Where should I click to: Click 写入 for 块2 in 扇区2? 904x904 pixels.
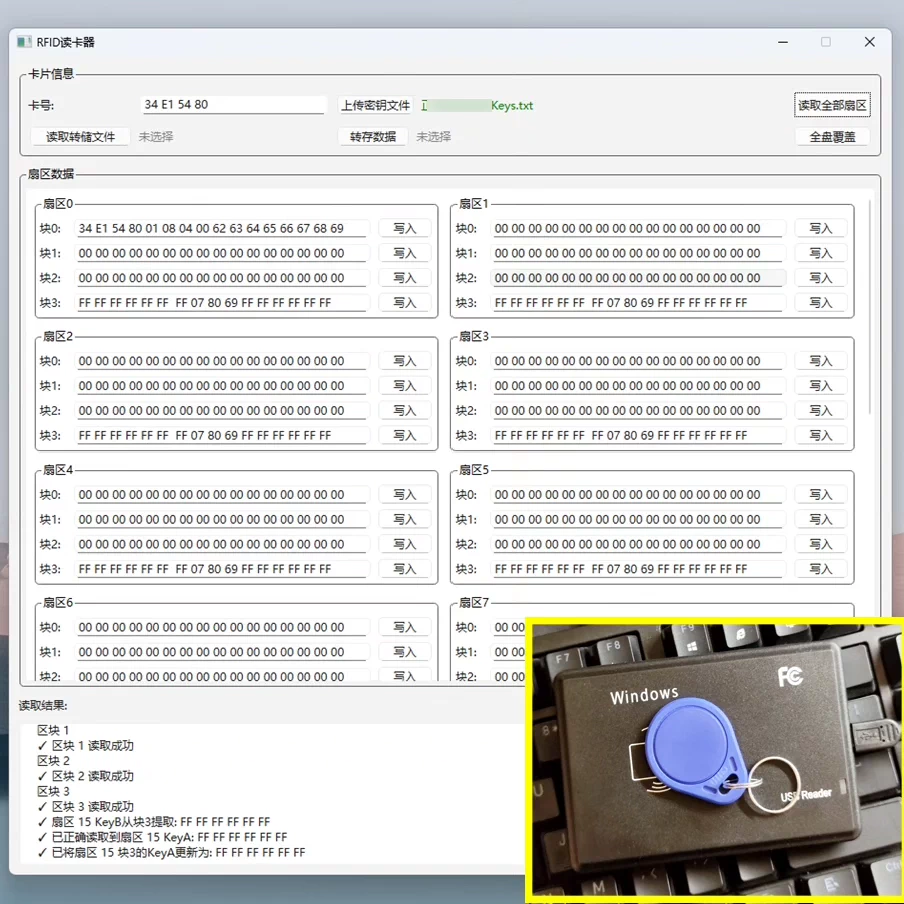click(406, 410)
